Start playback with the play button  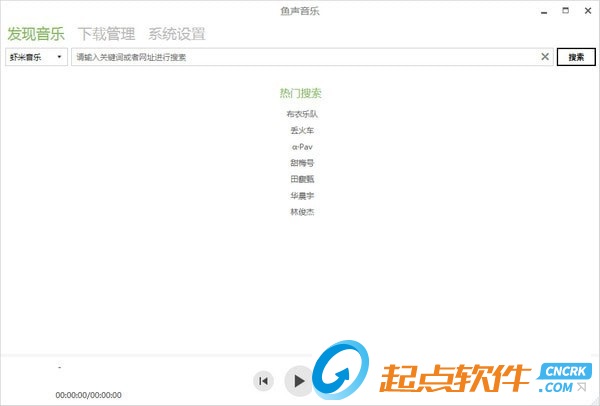tap(299, 381)
